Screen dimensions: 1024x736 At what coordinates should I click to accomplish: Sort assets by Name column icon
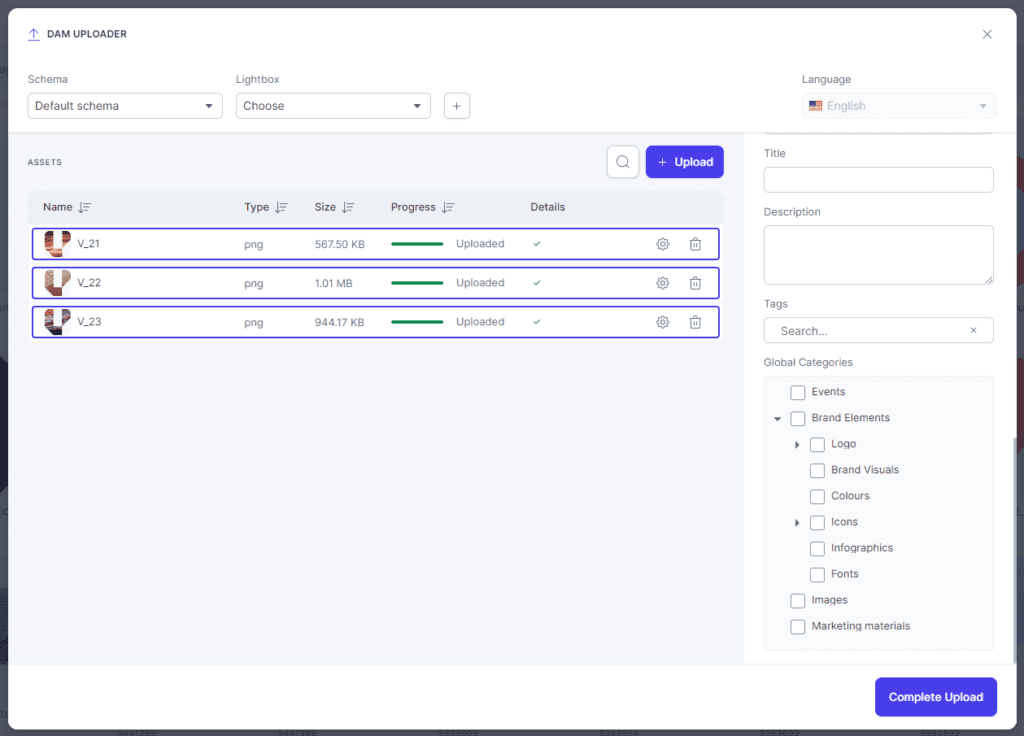tap(84, 207)
